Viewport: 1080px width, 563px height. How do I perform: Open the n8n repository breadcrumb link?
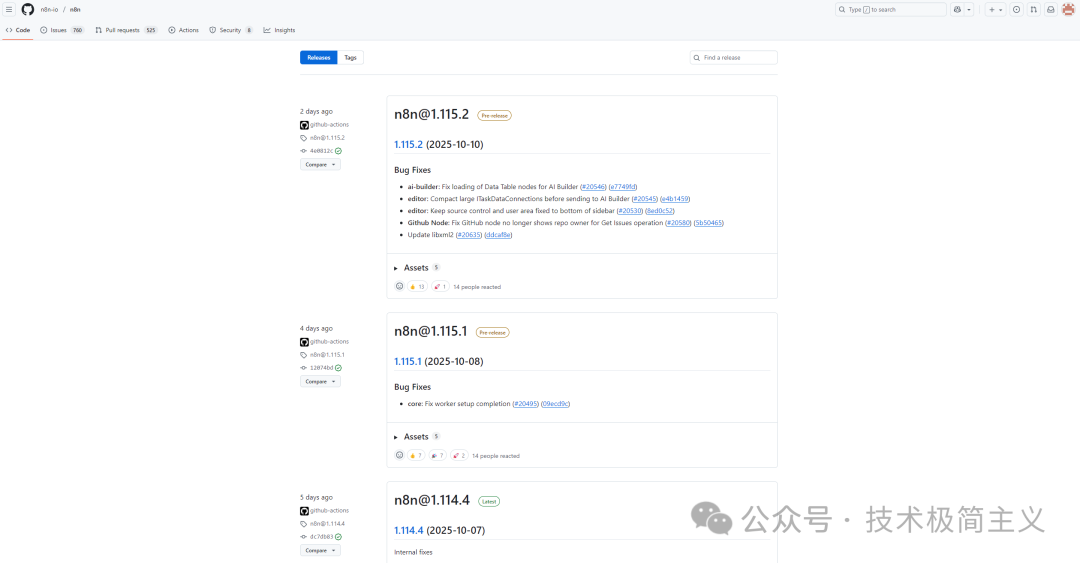click(x=75, y=10)
